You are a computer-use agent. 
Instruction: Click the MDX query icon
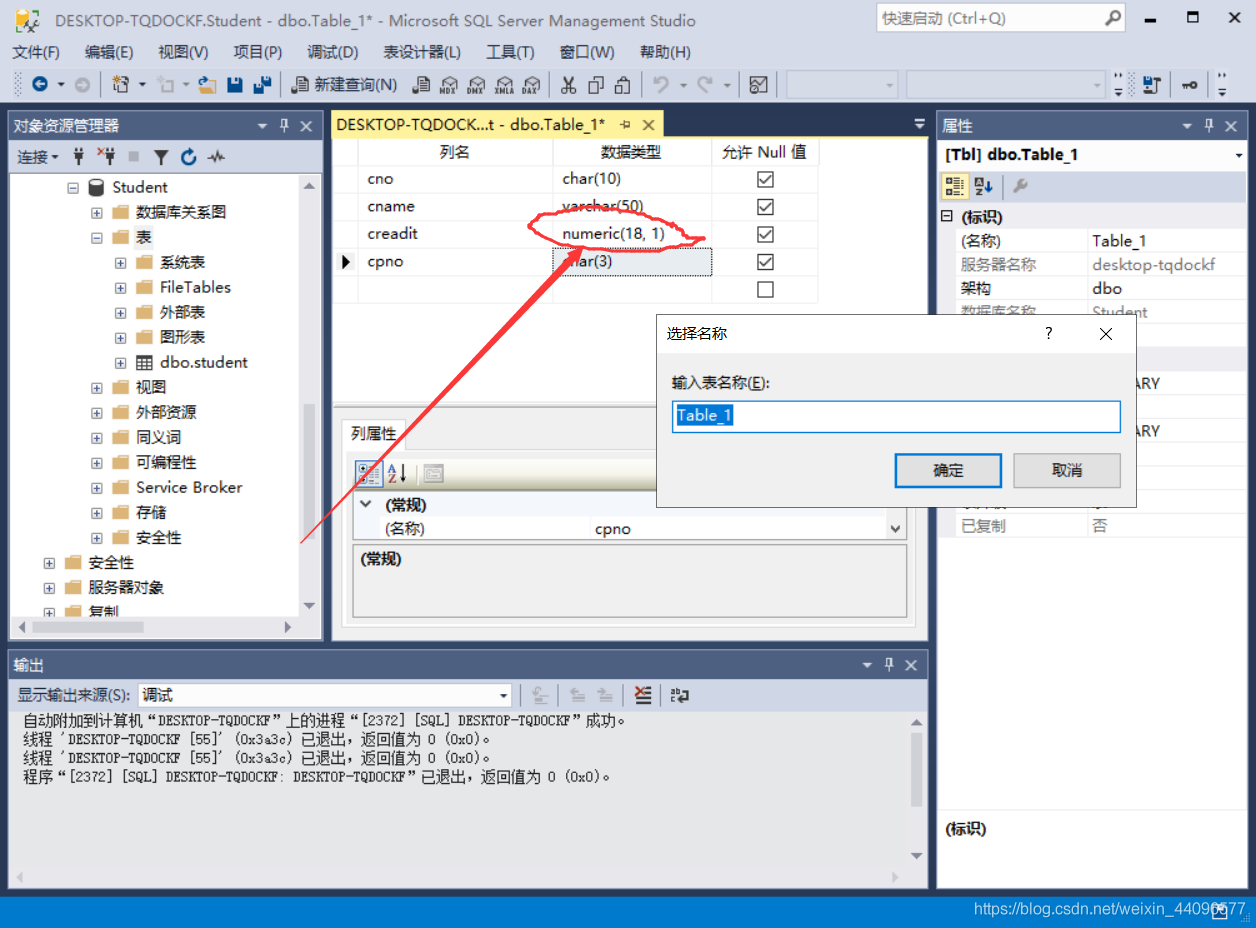coord(449,85)
